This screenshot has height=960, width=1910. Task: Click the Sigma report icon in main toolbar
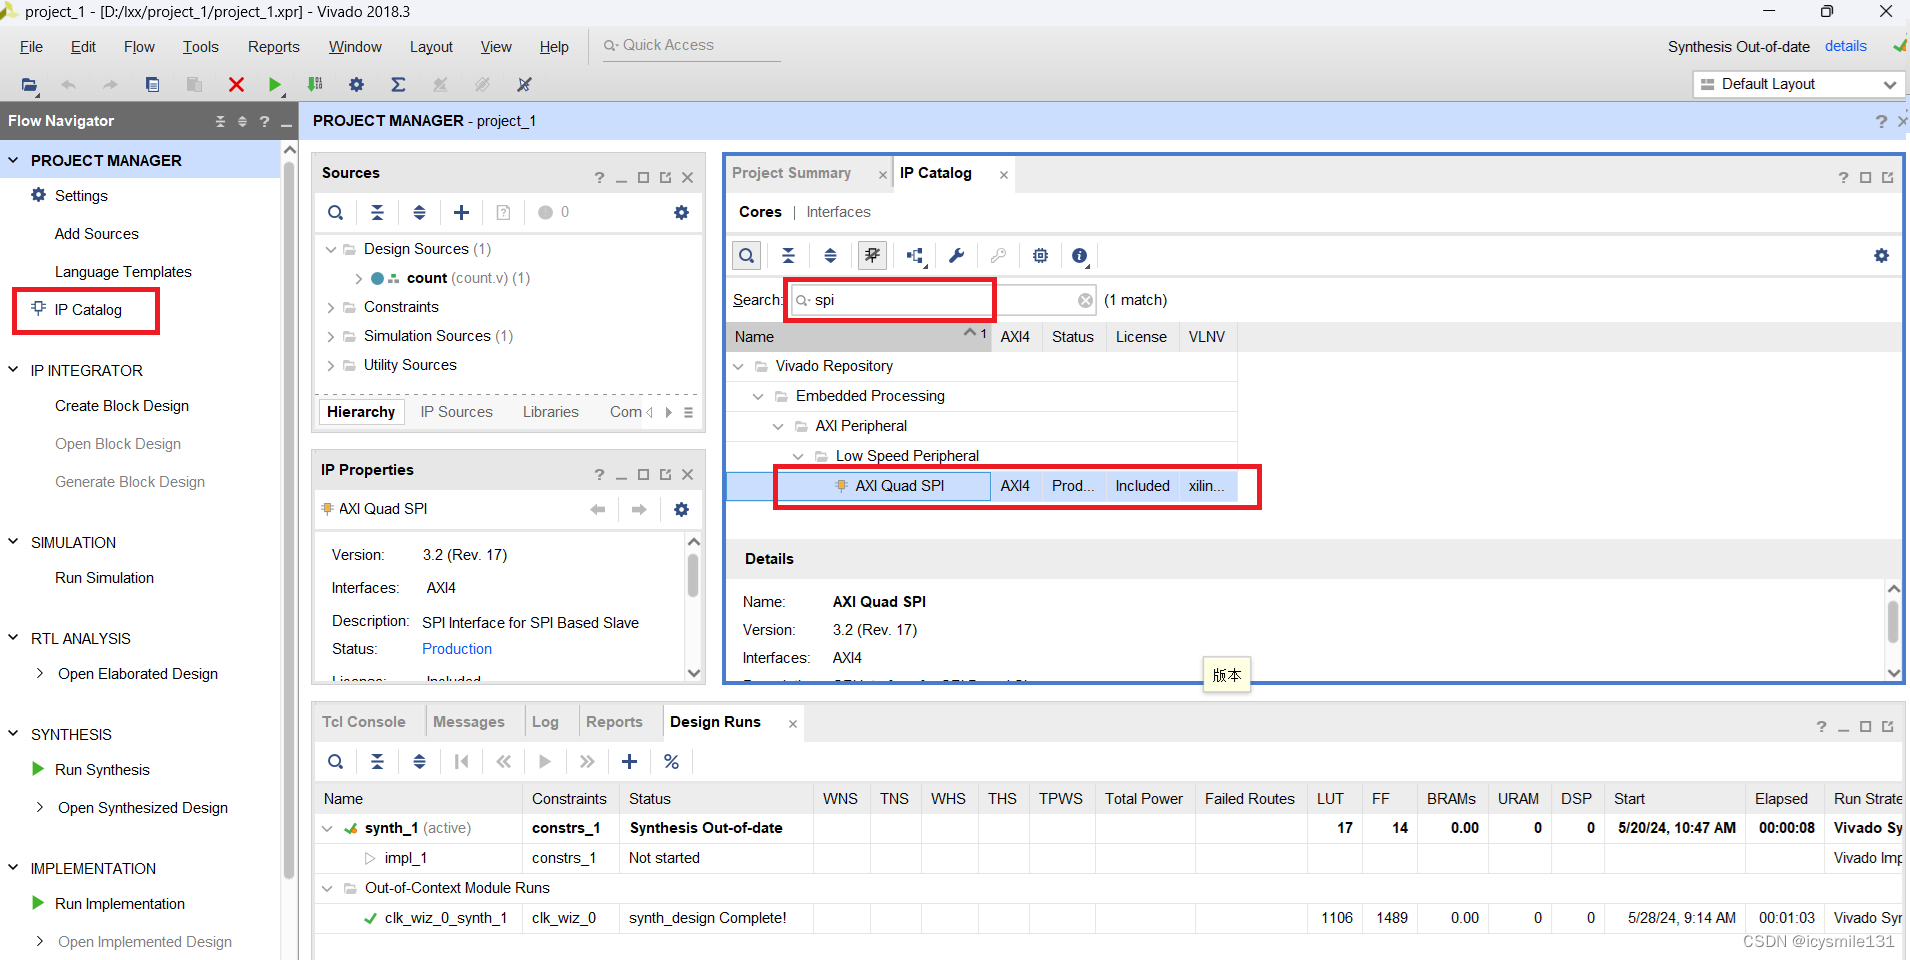[398, 85]
